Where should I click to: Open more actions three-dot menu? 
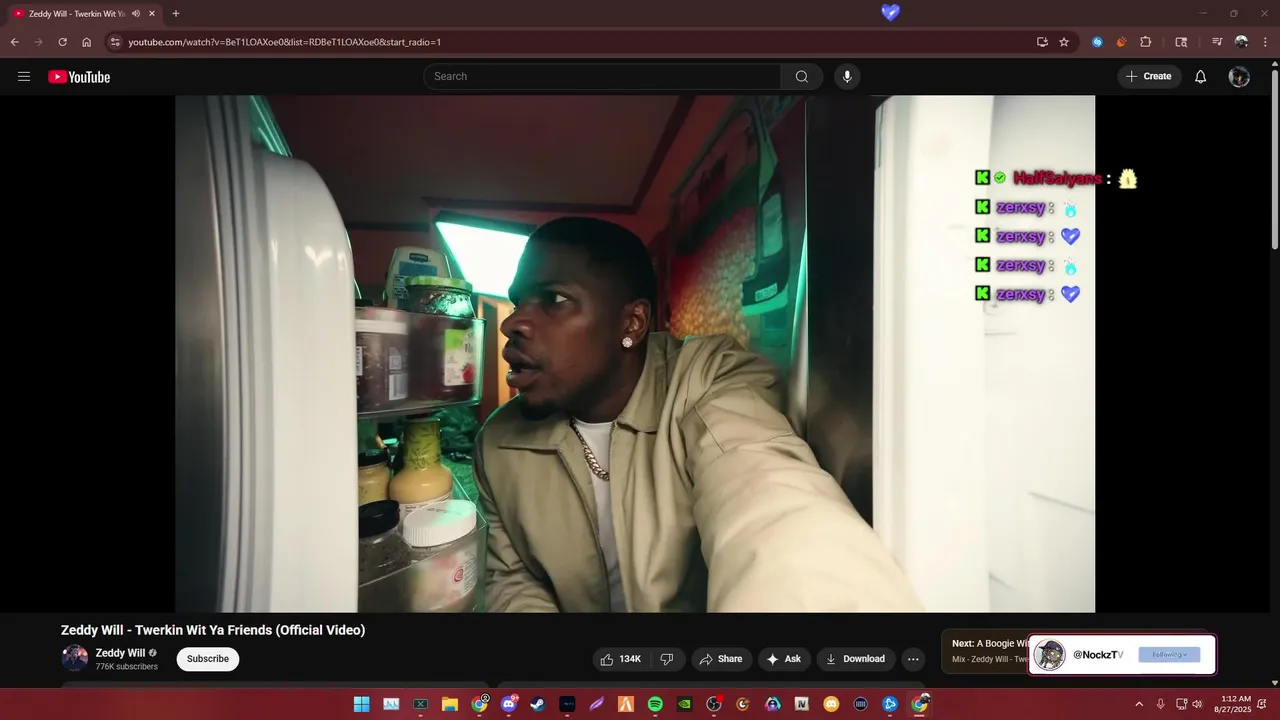click(x=913, y=659)
